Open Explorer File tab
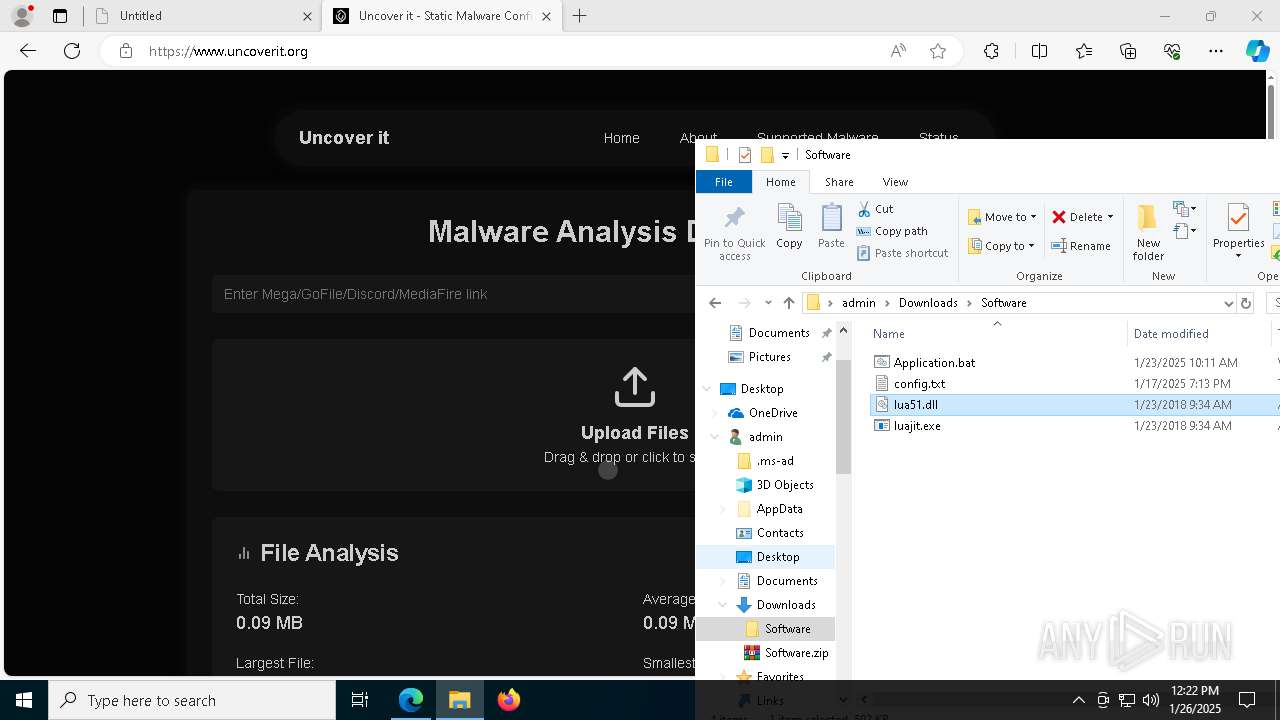 (723, 182)
